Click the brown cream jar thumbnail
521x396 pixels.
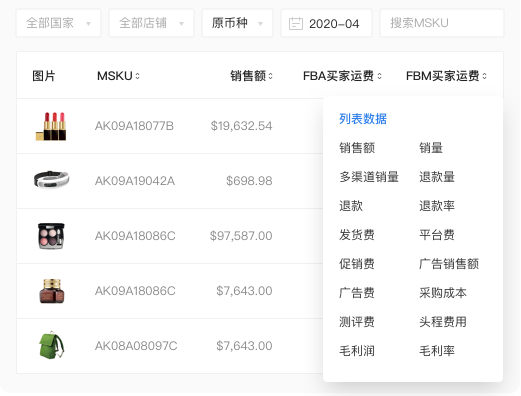click(52, 291)
